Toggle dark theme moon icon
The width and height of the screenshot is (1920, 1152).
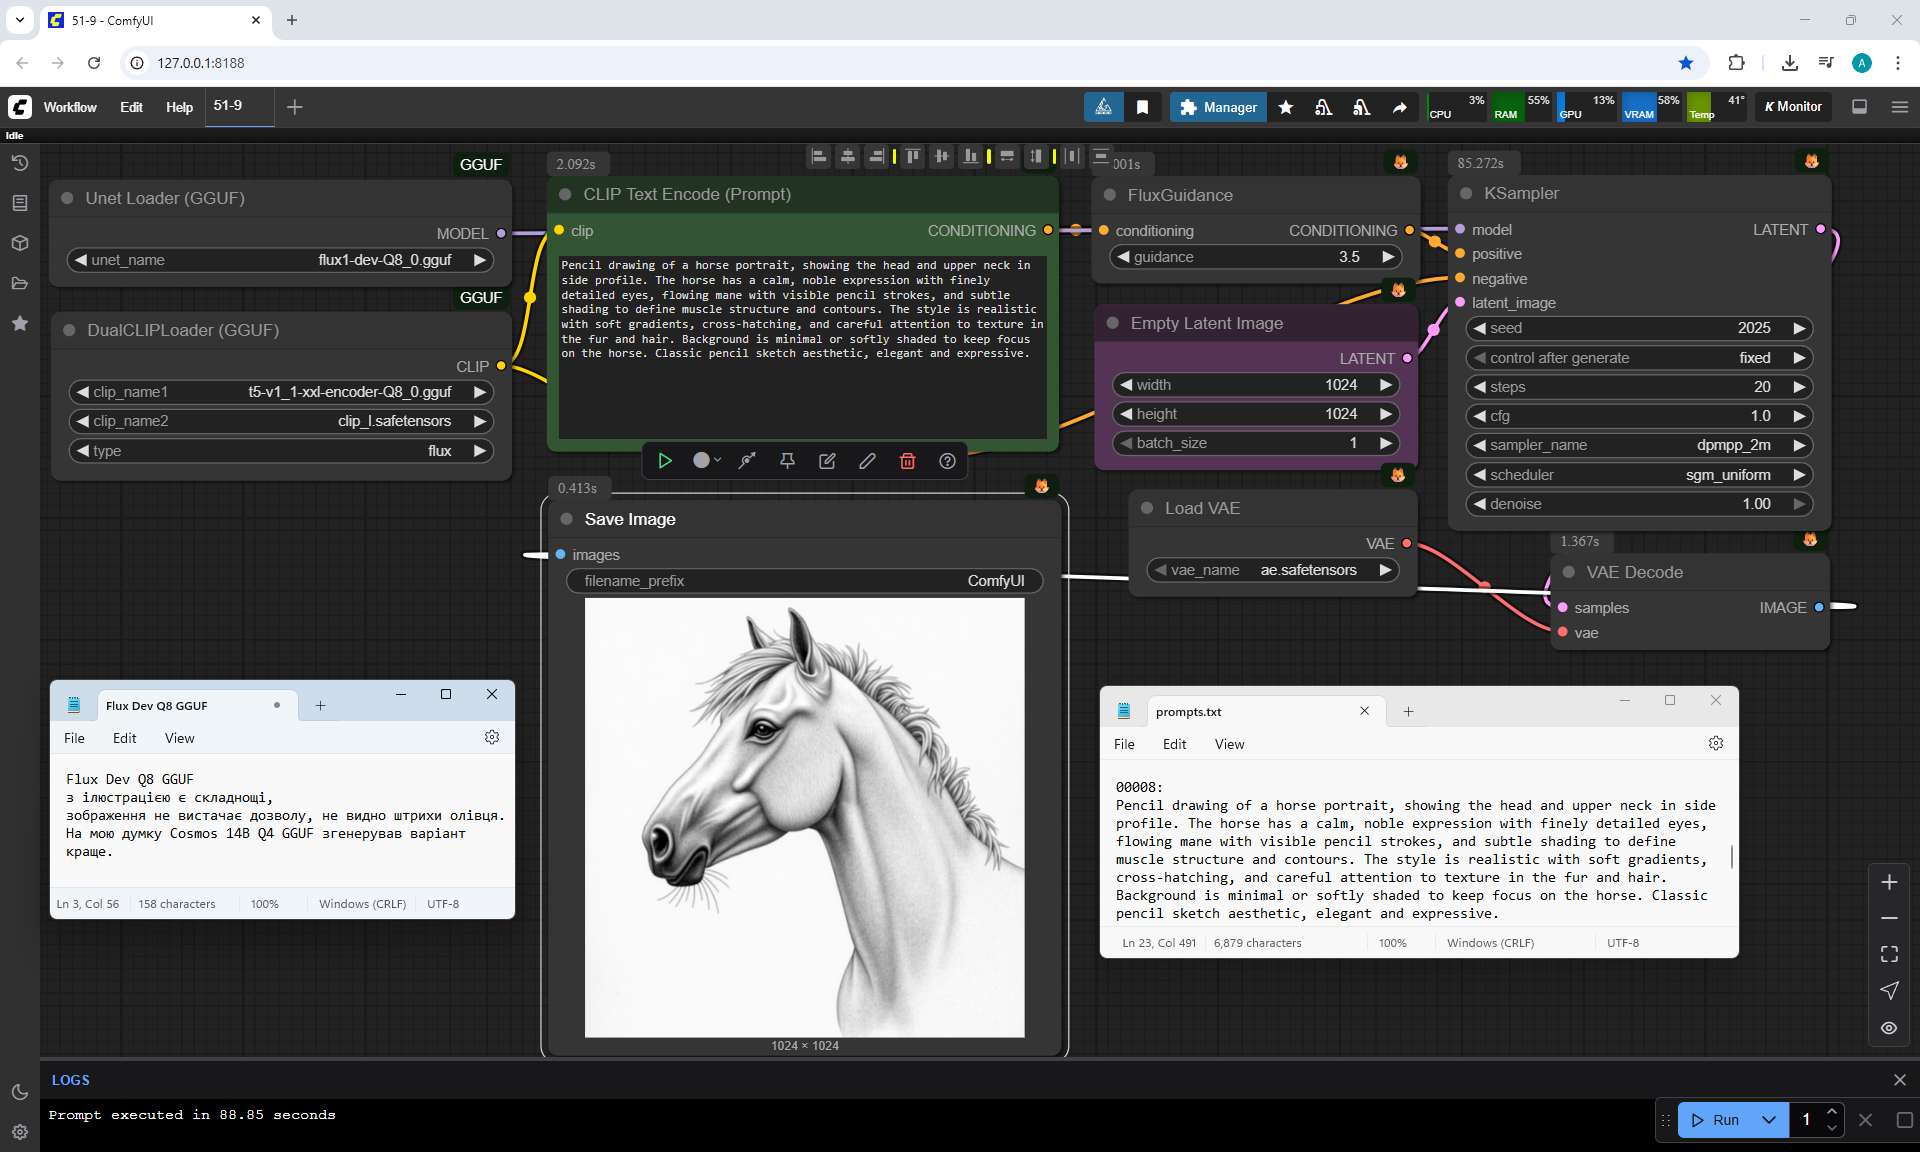click(x=19, y=1092)
